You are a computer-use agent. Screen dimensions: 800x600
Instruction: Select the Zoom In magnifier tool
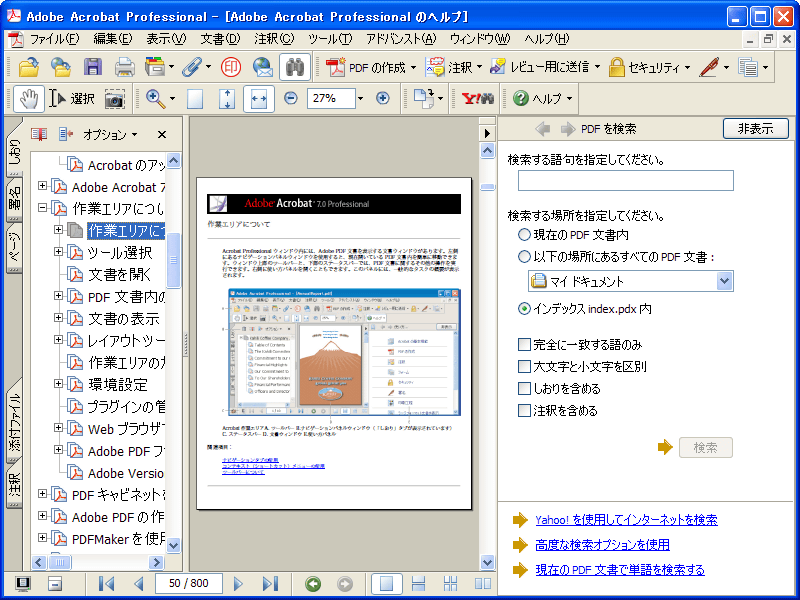point(156,98)
